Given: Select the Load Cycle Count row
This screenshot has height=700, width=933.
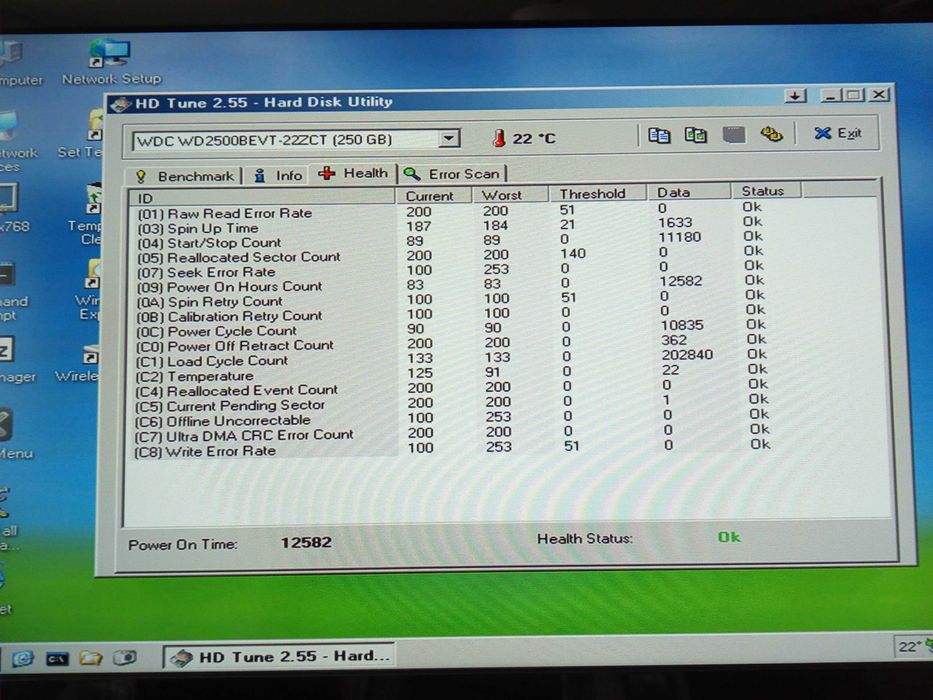Looking at the screenshot, I should point(452,359).
